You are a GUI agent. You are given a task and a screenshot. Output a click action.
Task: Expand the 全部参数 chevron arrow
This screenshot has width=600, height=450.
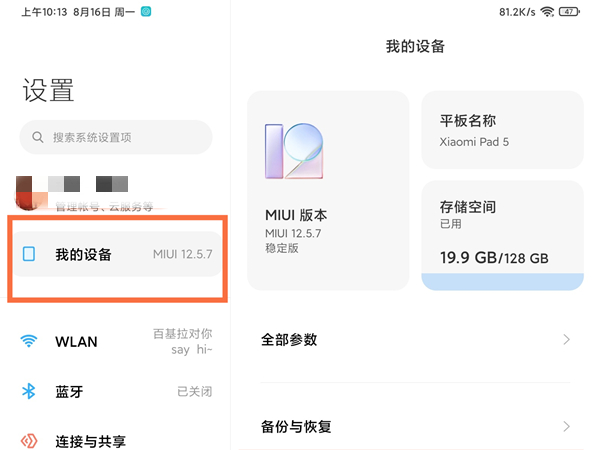click(566, 340)
